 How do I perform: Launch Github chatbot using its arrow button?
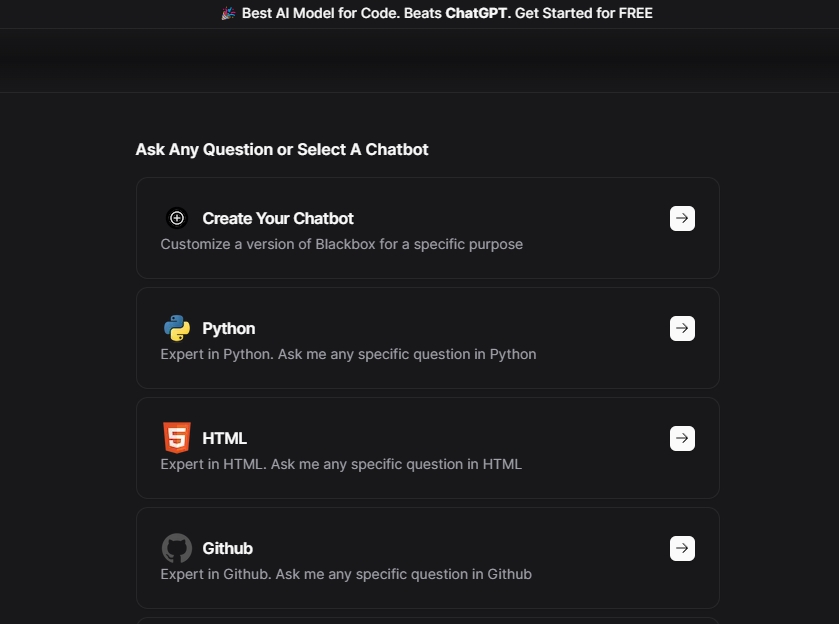[x=682, y=548]
